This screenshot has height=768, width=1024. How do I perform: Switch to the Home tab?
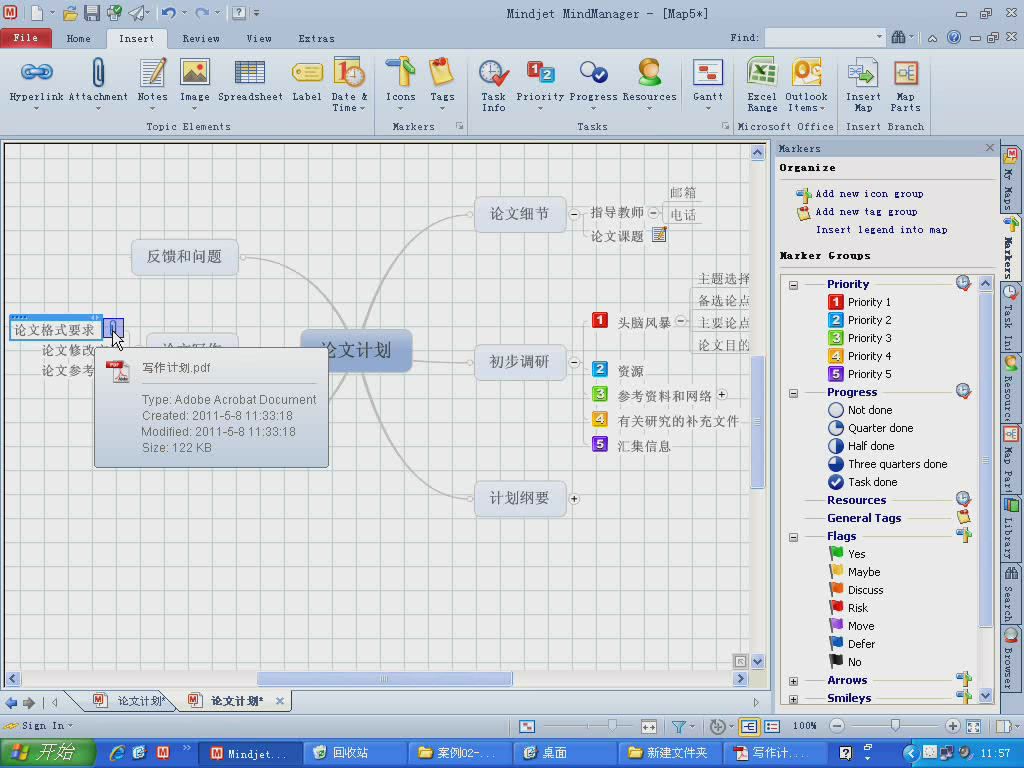(78, 39)
